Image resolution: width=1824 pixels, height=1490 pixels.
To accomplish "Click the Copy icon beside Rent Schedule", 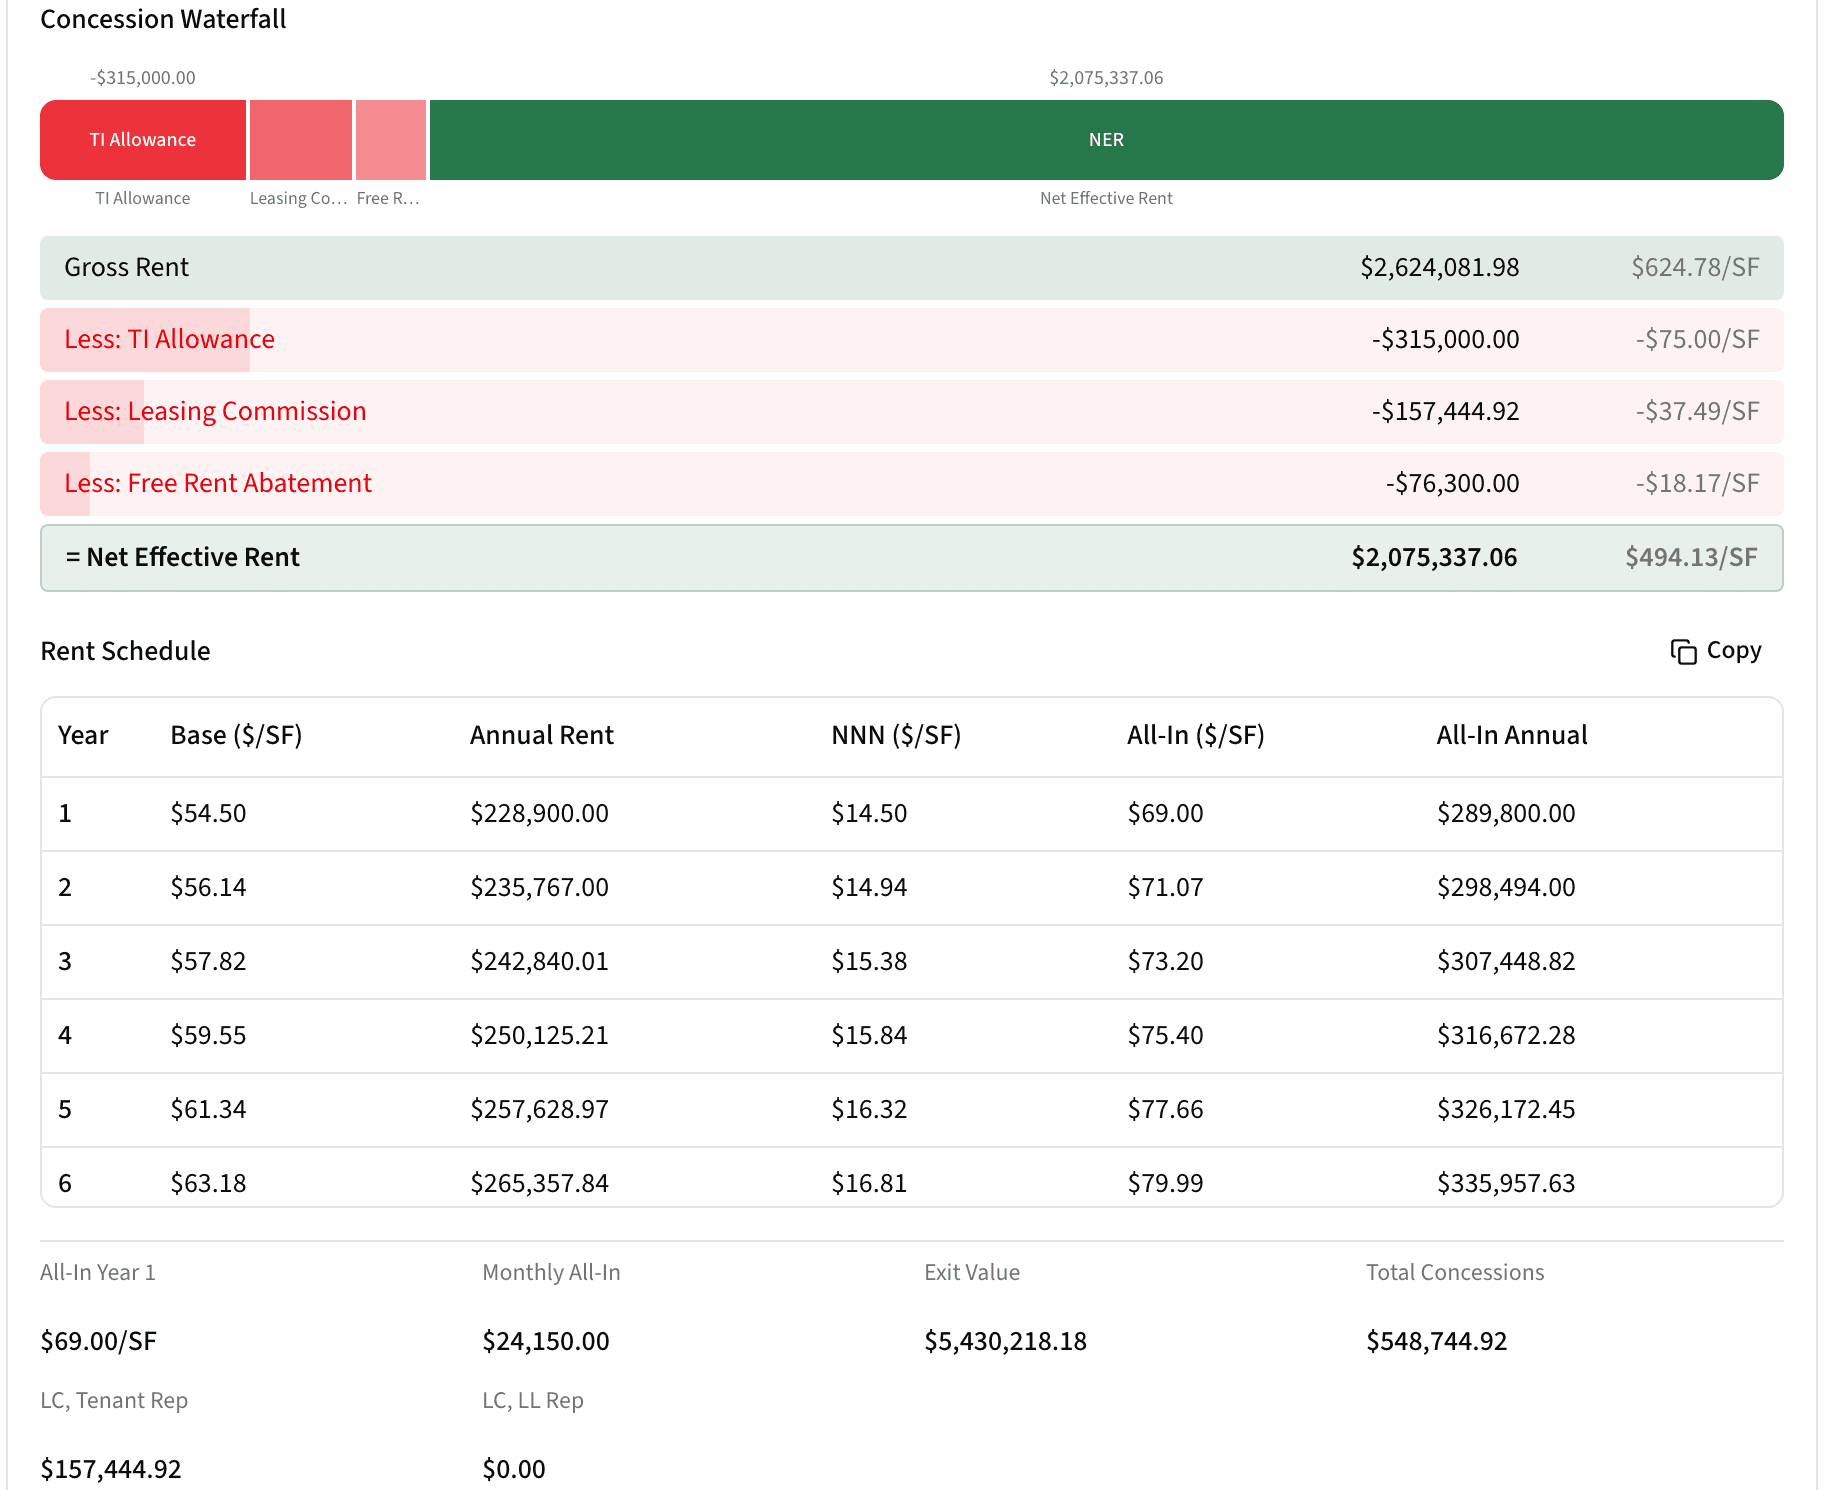I will tap(1684, 651).
